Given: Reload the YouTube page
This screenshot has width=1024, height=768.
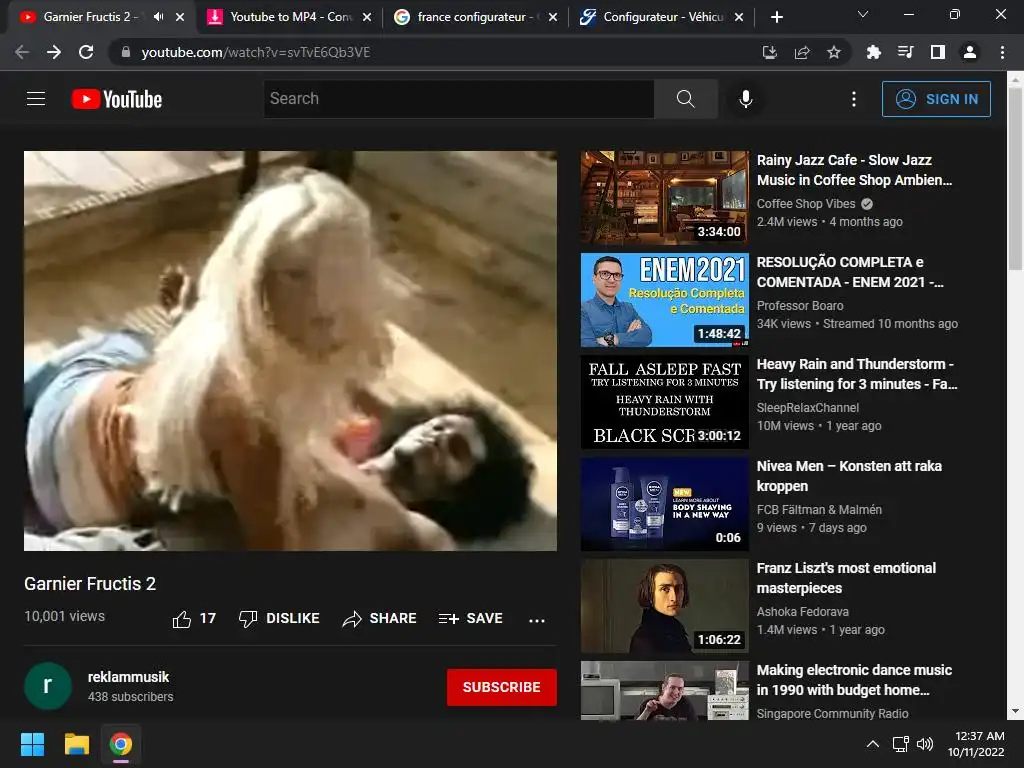Looking at the screenshot, I should 86,52.
